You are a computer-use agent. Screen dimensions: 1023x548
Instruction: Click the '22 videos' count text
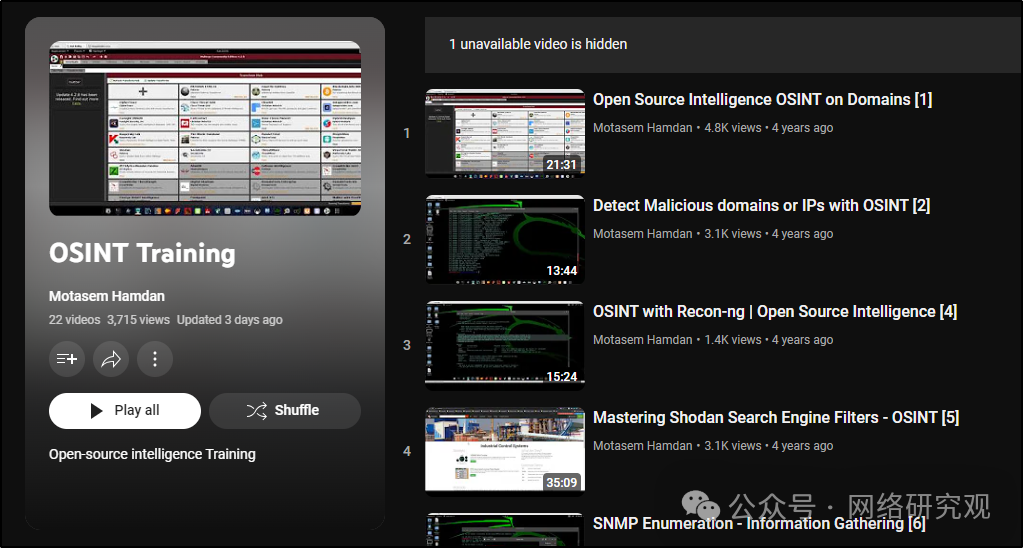[74, 320]
